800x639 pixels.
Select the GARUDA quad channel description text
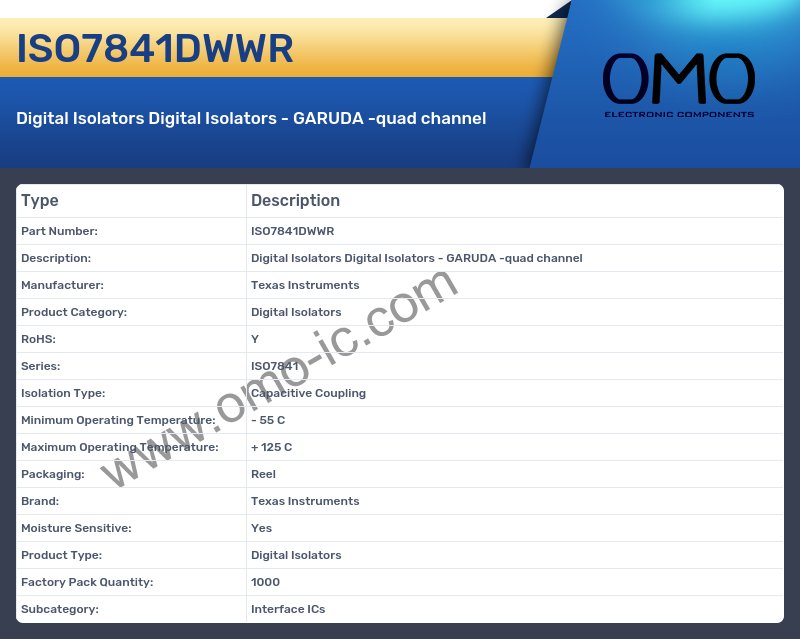pyautogui.click(x=416, y=258)
